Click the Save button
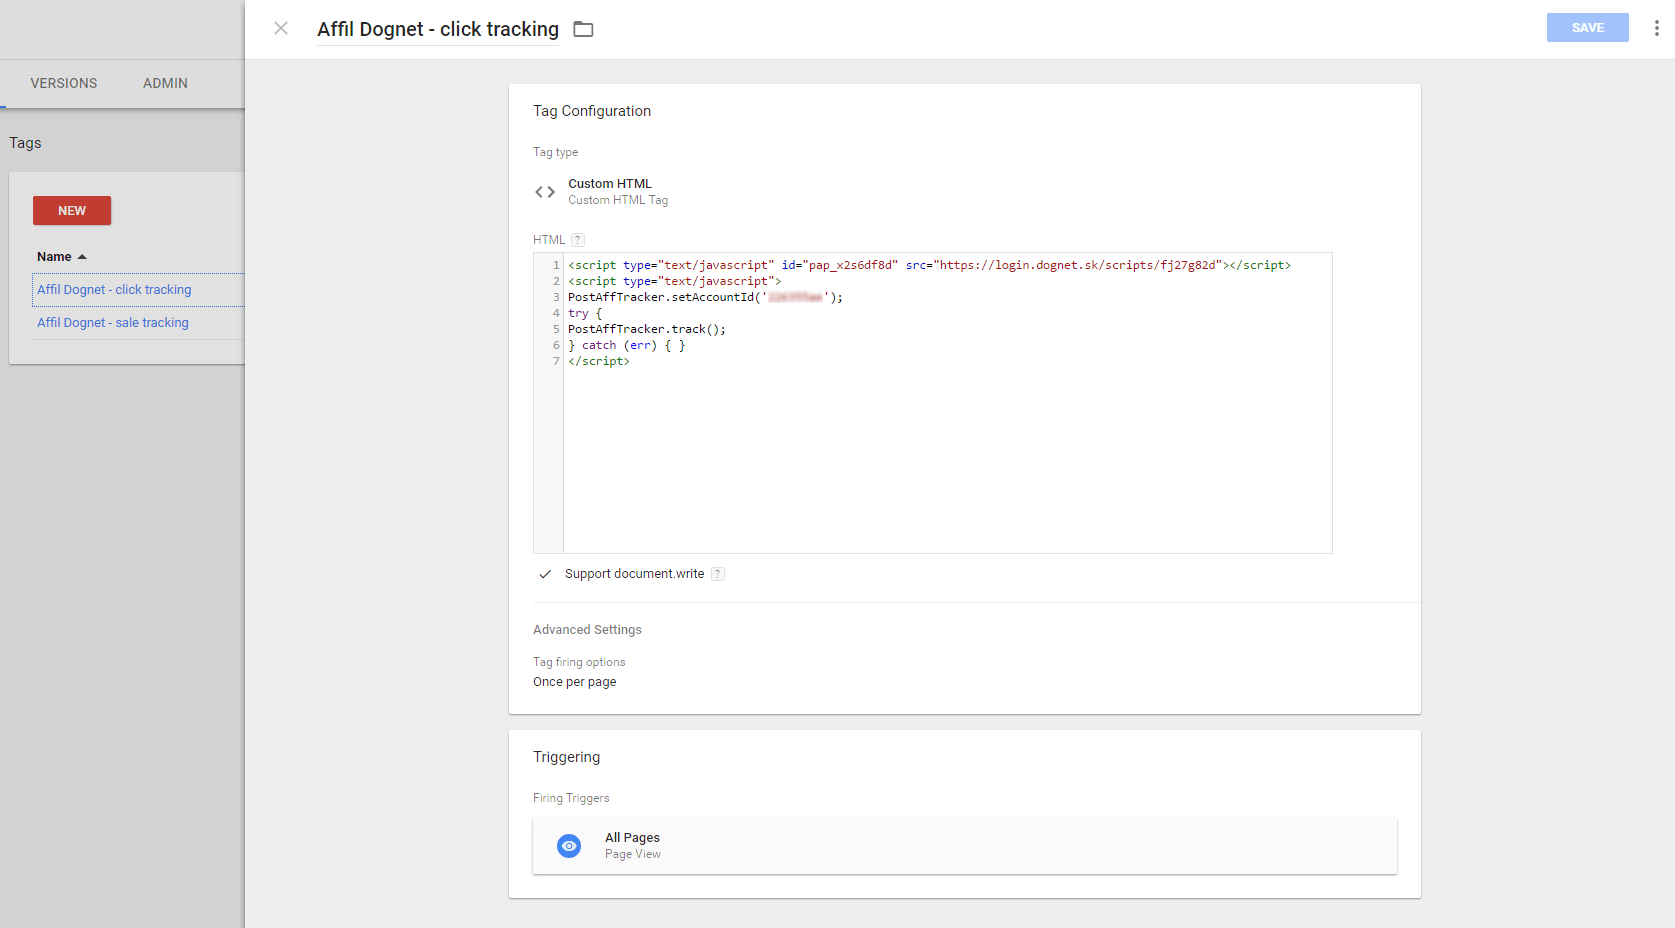The height and width of the screenshot is (928, 1675). [x=1587, y=28]
